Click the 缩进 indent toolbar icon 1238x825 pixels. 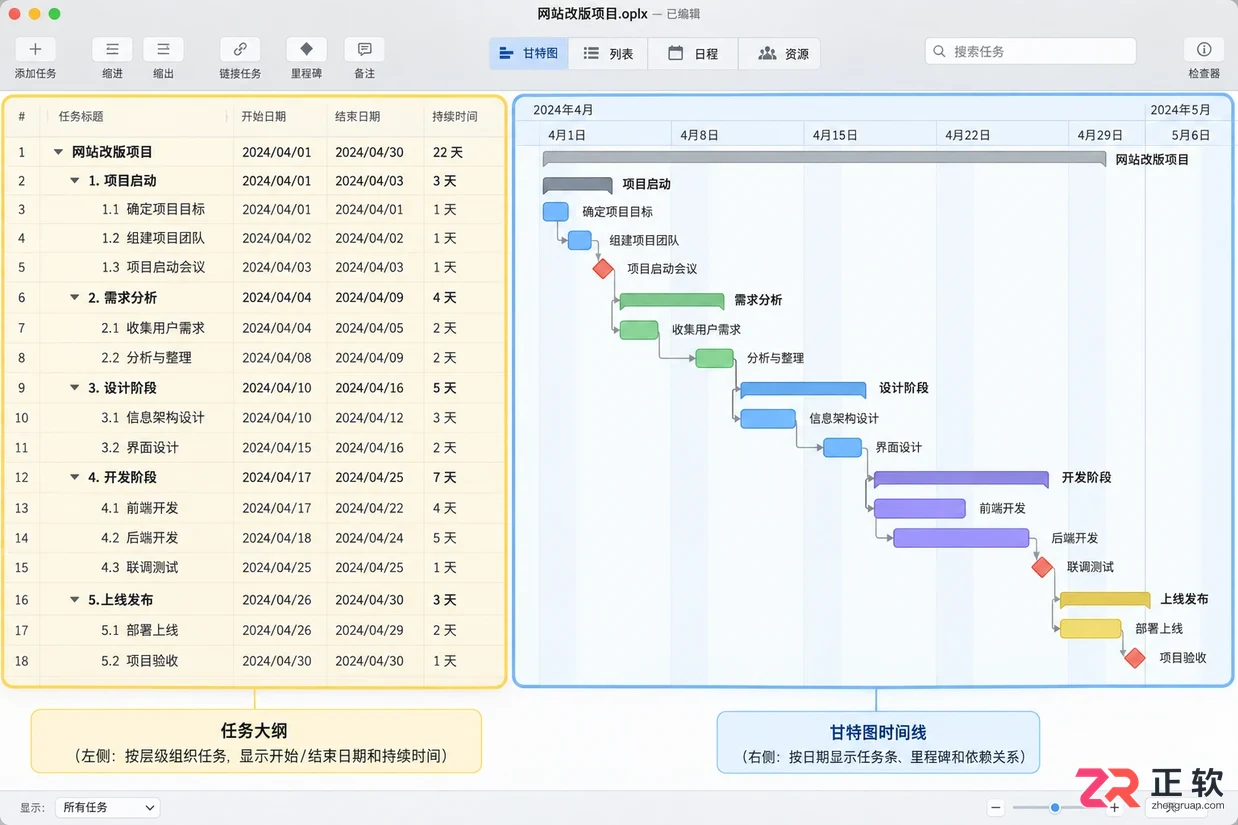pyautogui.click(x=112, y=49)
